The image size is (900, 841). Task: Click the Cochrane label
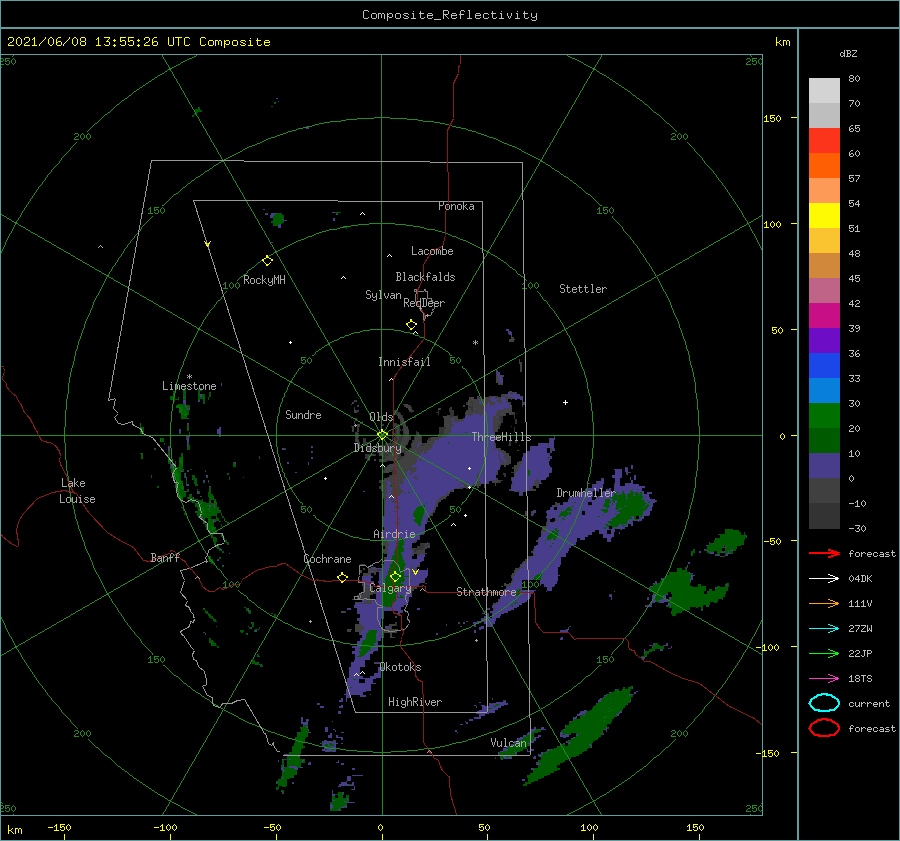tap(327, 559)
